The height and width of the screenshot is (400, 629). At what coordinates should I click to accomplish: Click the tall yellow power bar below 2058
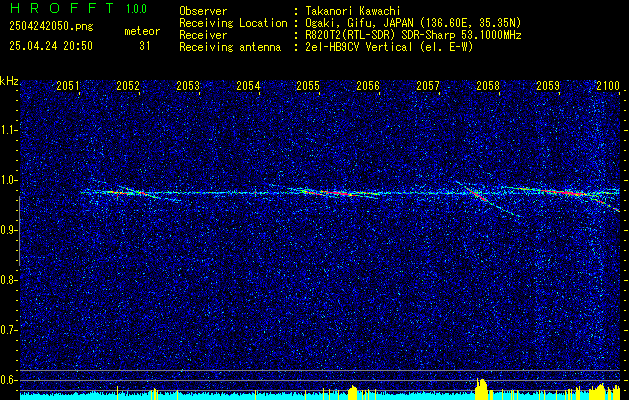481,389
